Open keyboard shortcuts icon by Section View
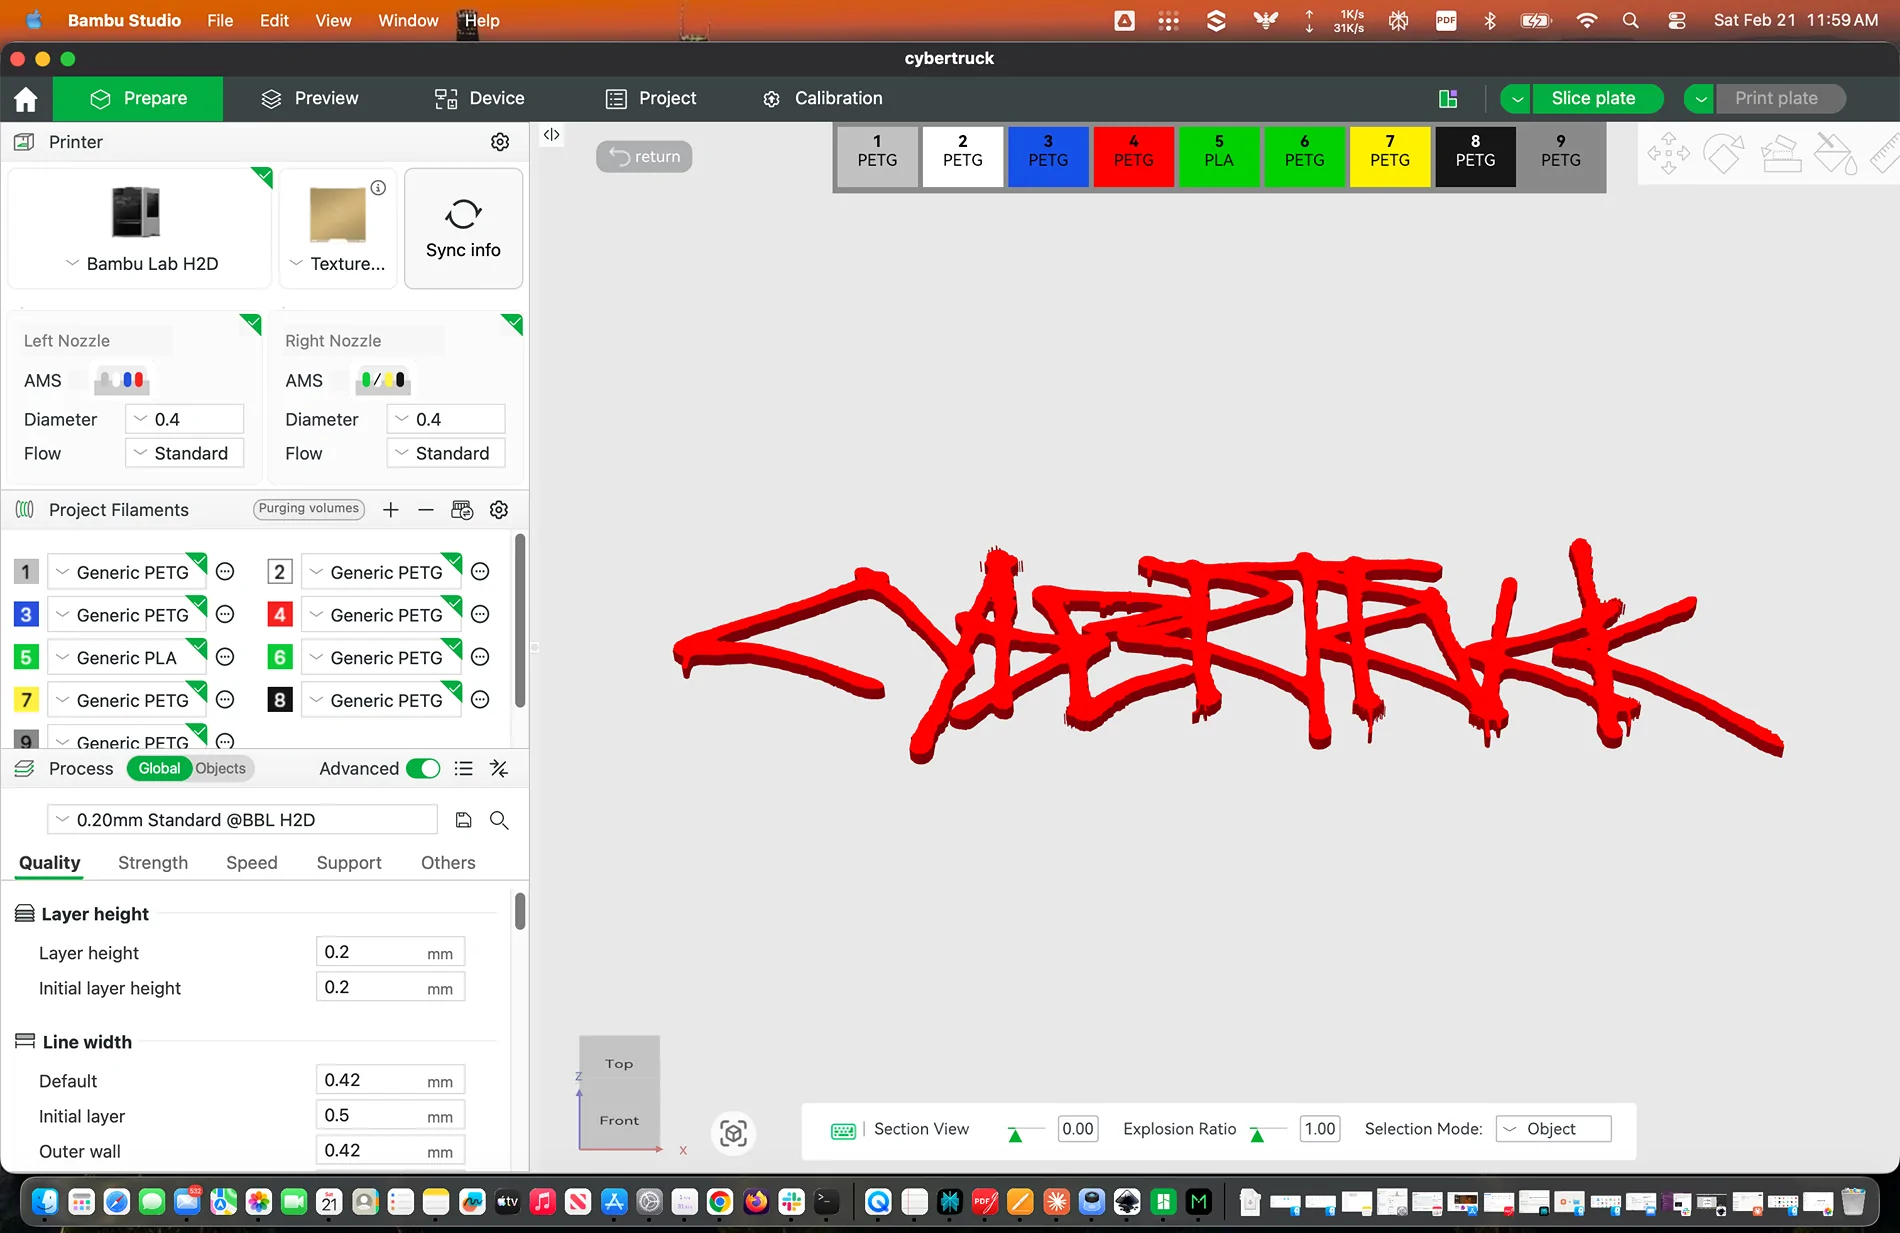1900x1233 pixels. tap(843, 1130)
